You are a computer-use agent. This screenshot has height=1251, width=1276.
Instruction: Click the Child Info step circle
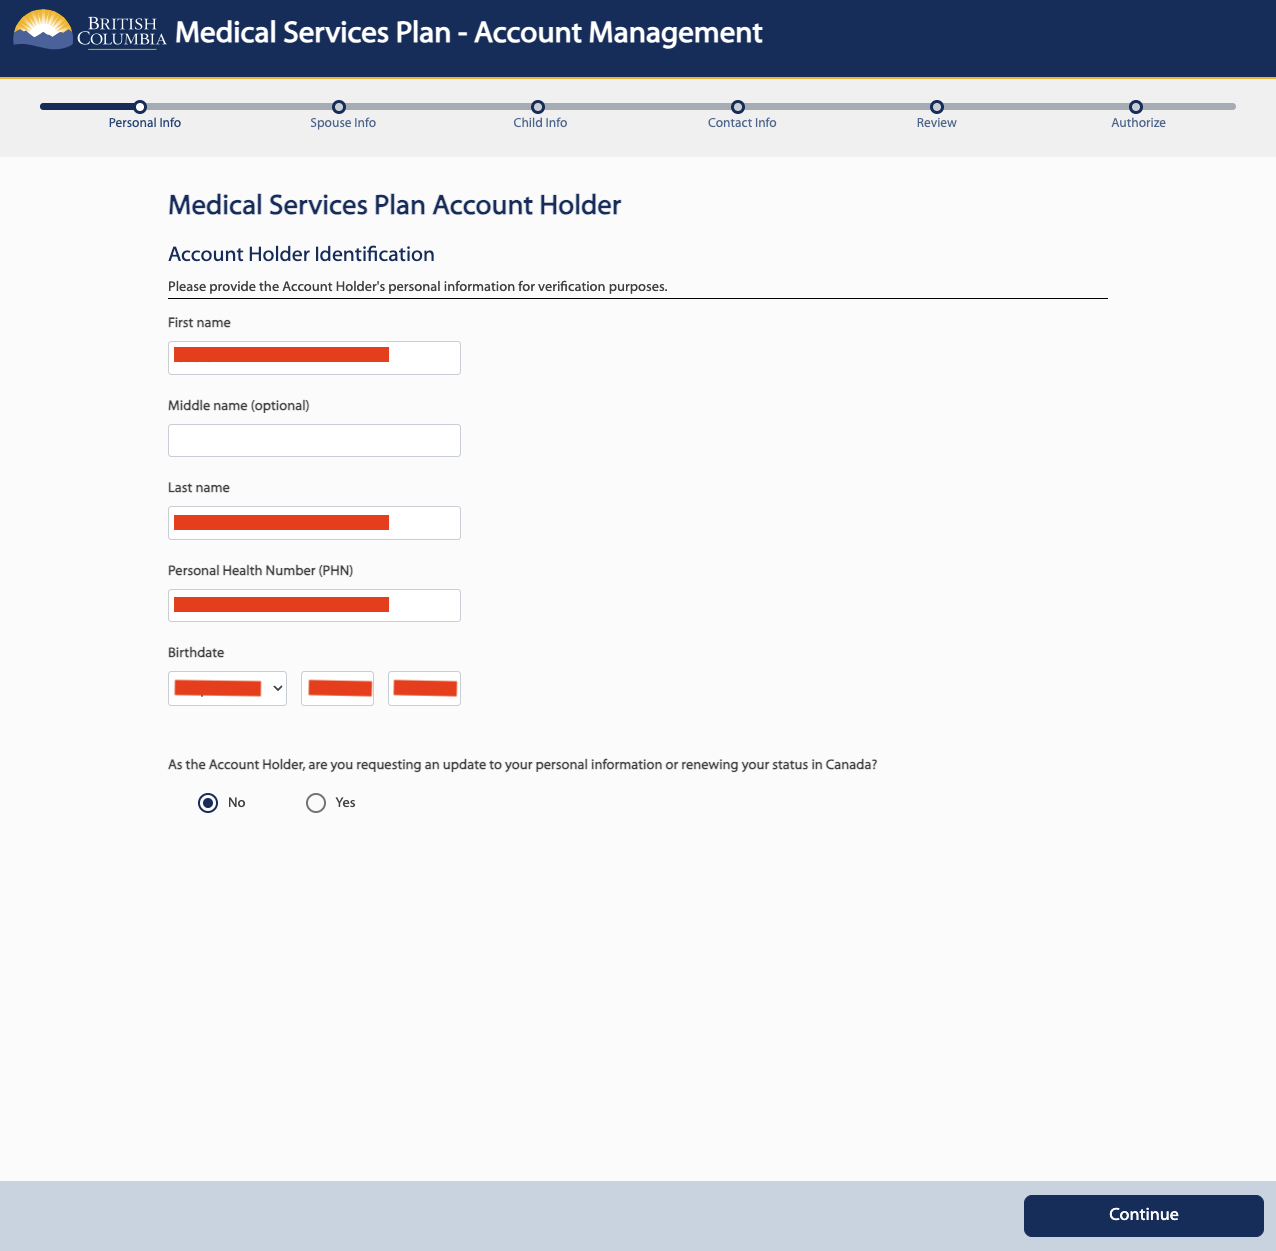(x=538, y=107)
